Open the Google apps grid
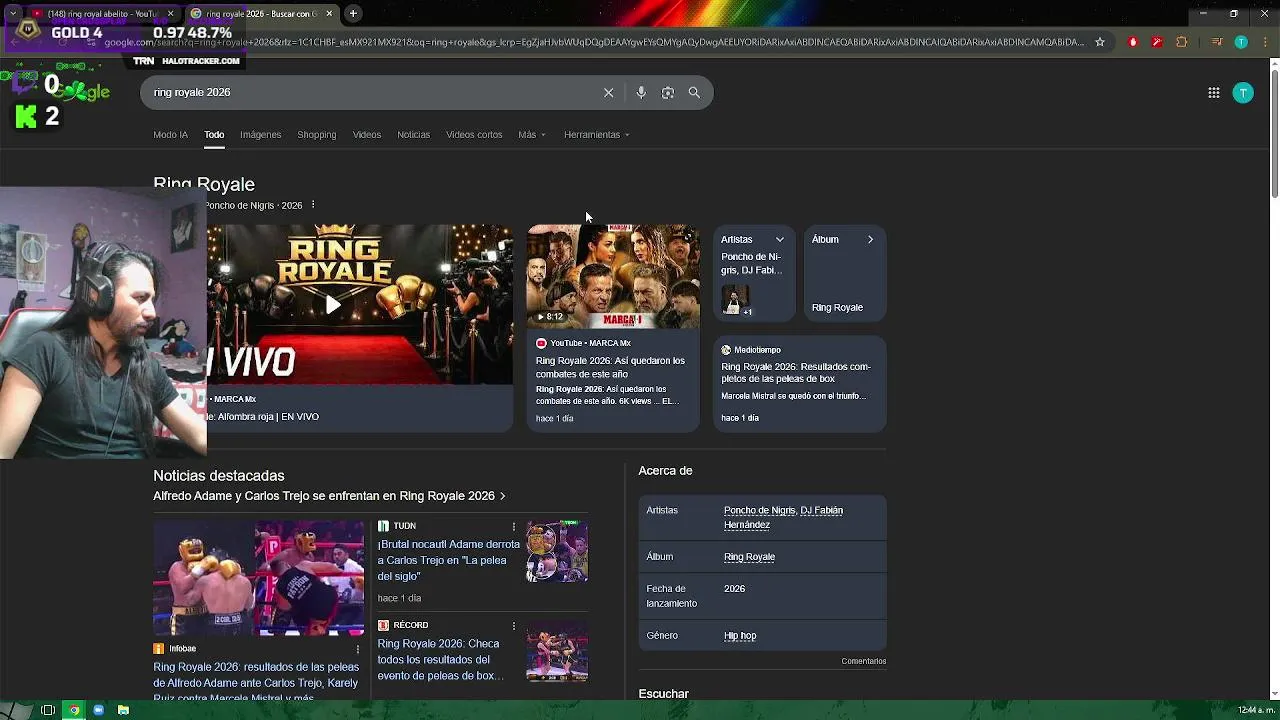The width and height of the screenshot is (1280, 720). pyautogui.click(x=1213, y=93)
